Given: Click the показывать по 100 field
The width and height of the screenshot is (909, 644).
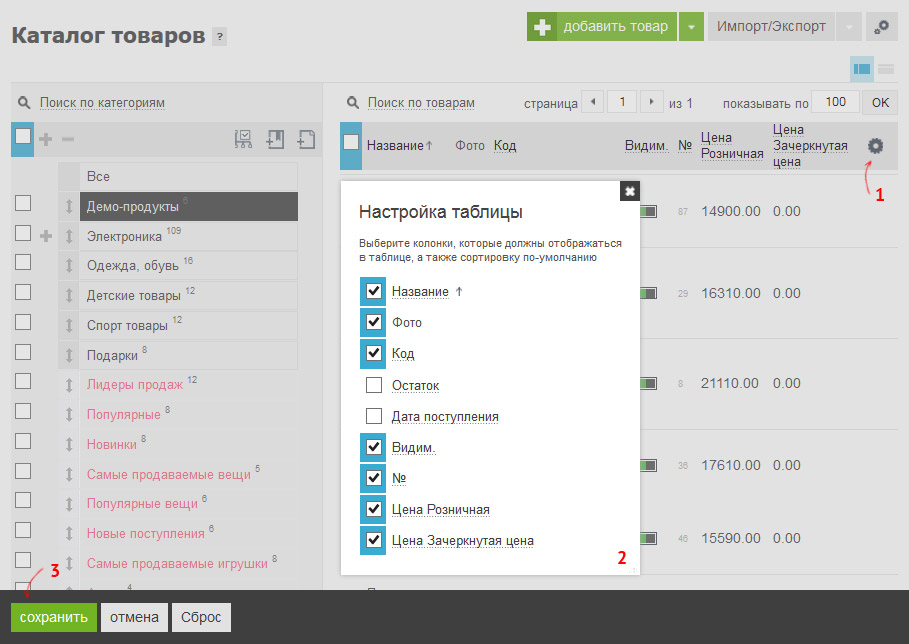Looking at the screenshot, I should (835, 102).
